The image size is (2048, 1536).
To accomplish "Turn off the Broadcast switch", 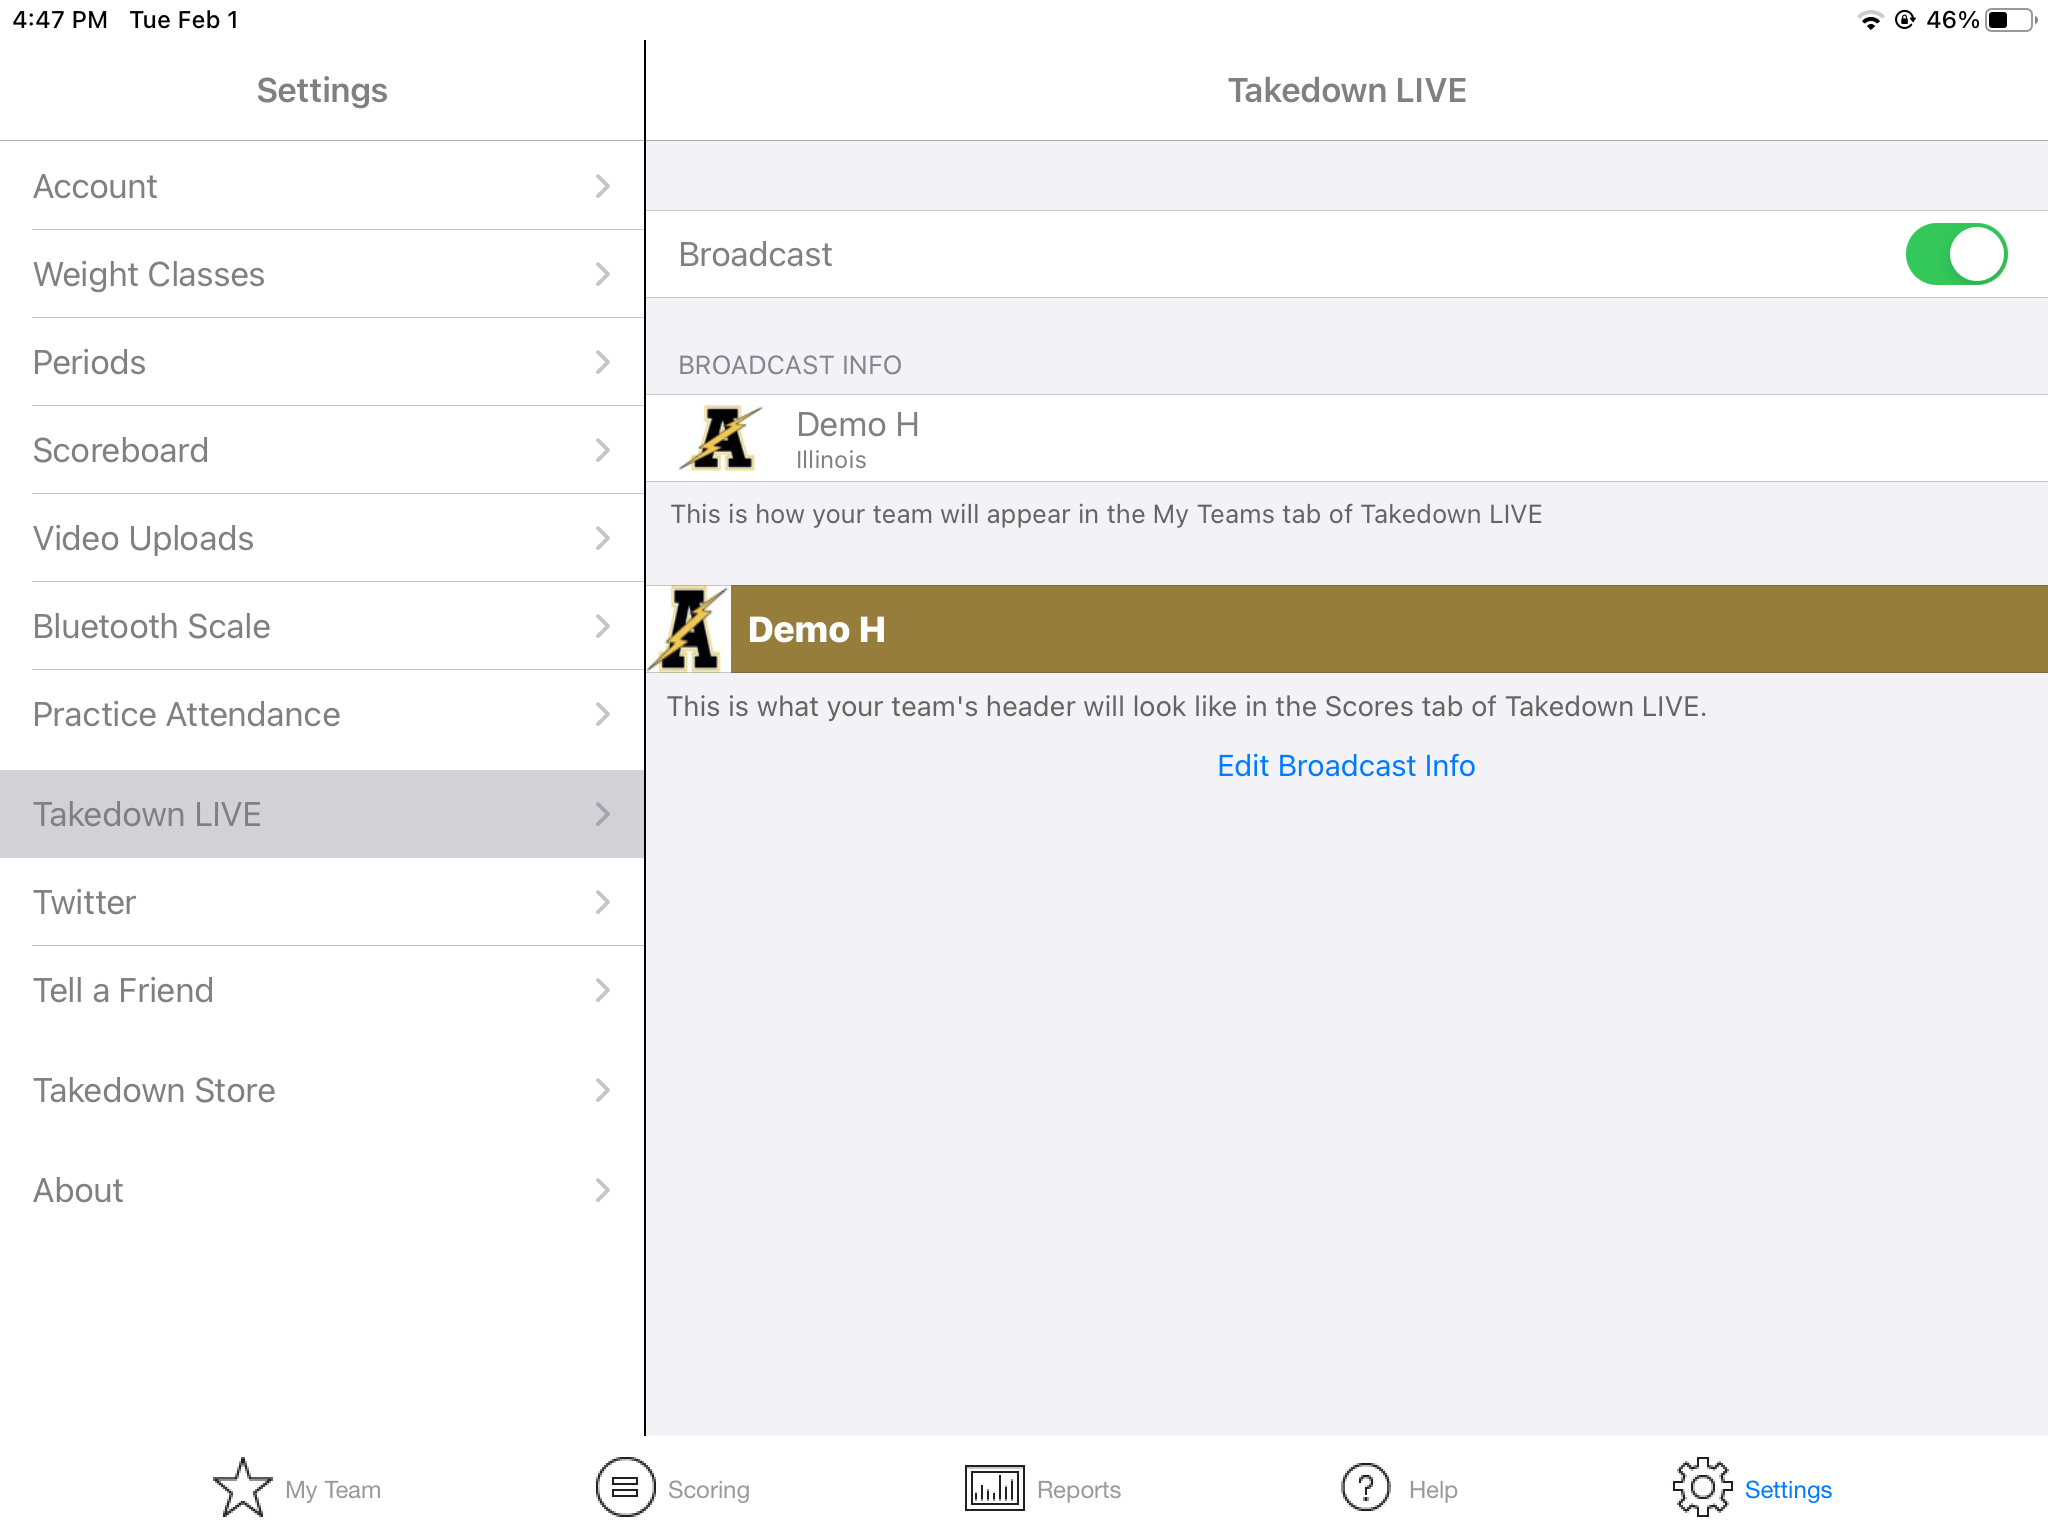I will coord(1955,254).
